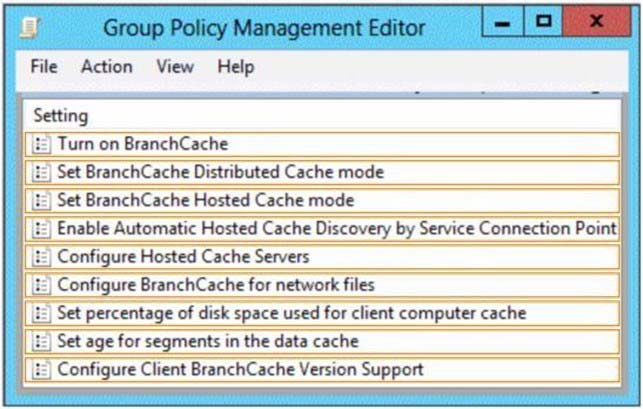Click the Group Policy Management Editor title bar icon
This screenshot has width=643, height=409.
tap(30, 28)
